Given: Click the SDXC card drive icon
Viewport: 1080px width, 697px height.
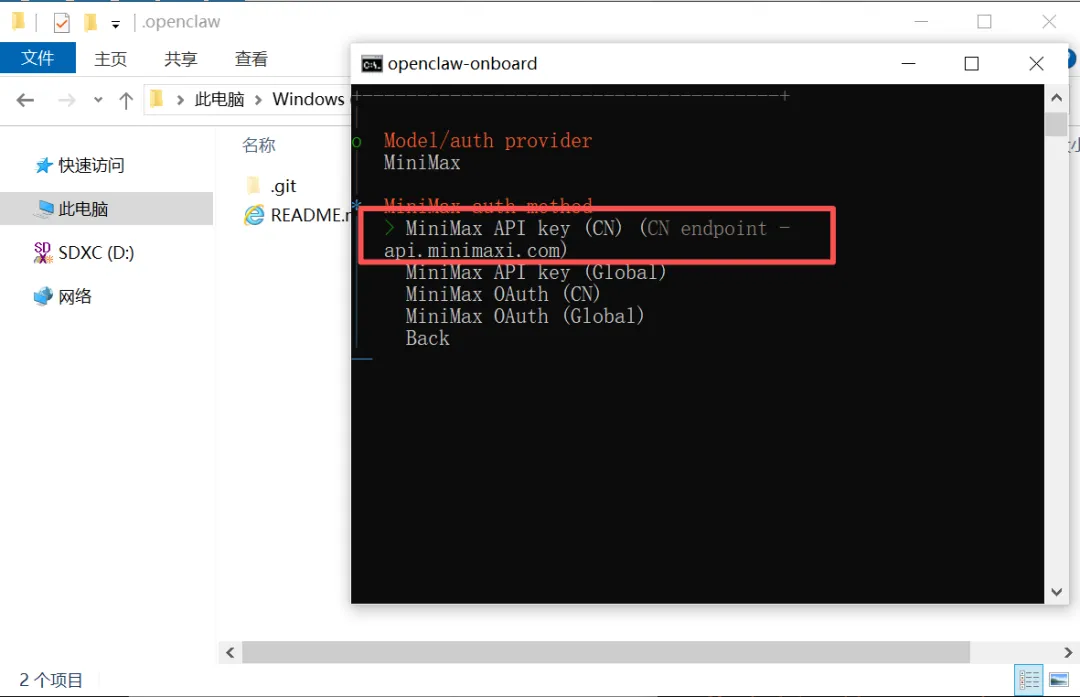Looking at the screenshot, I should pyautogui.click(x=43, y=253).
